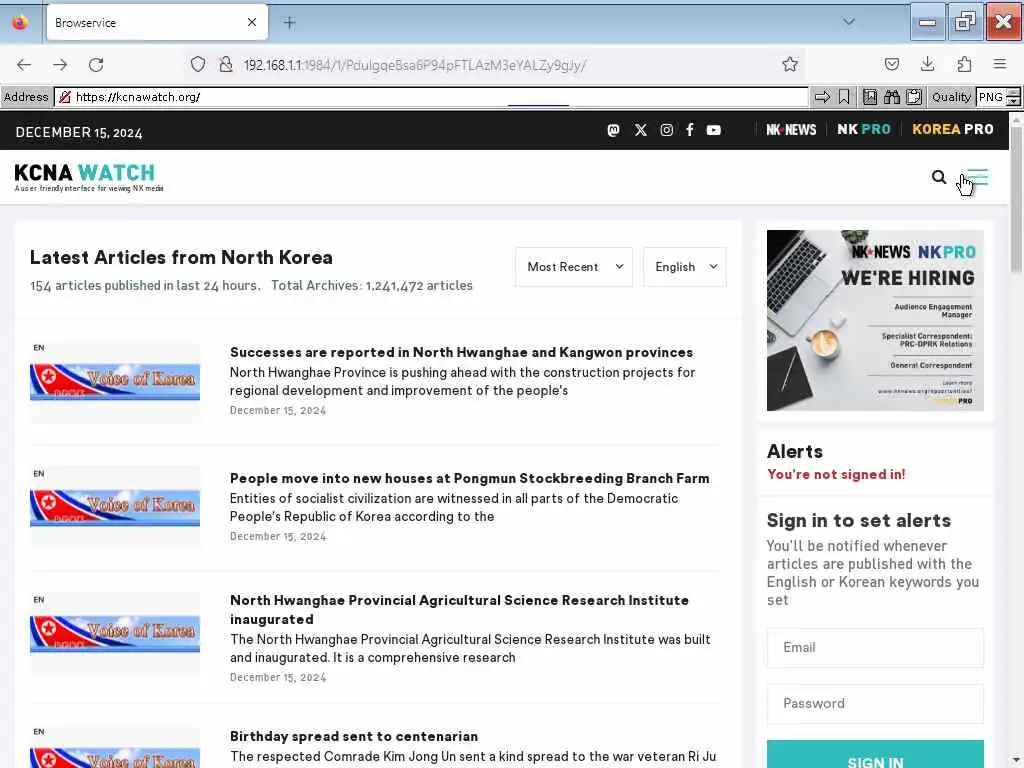
Task: Expand the English language dropdown
Action: pyautogui.click(x=684, y=266)
